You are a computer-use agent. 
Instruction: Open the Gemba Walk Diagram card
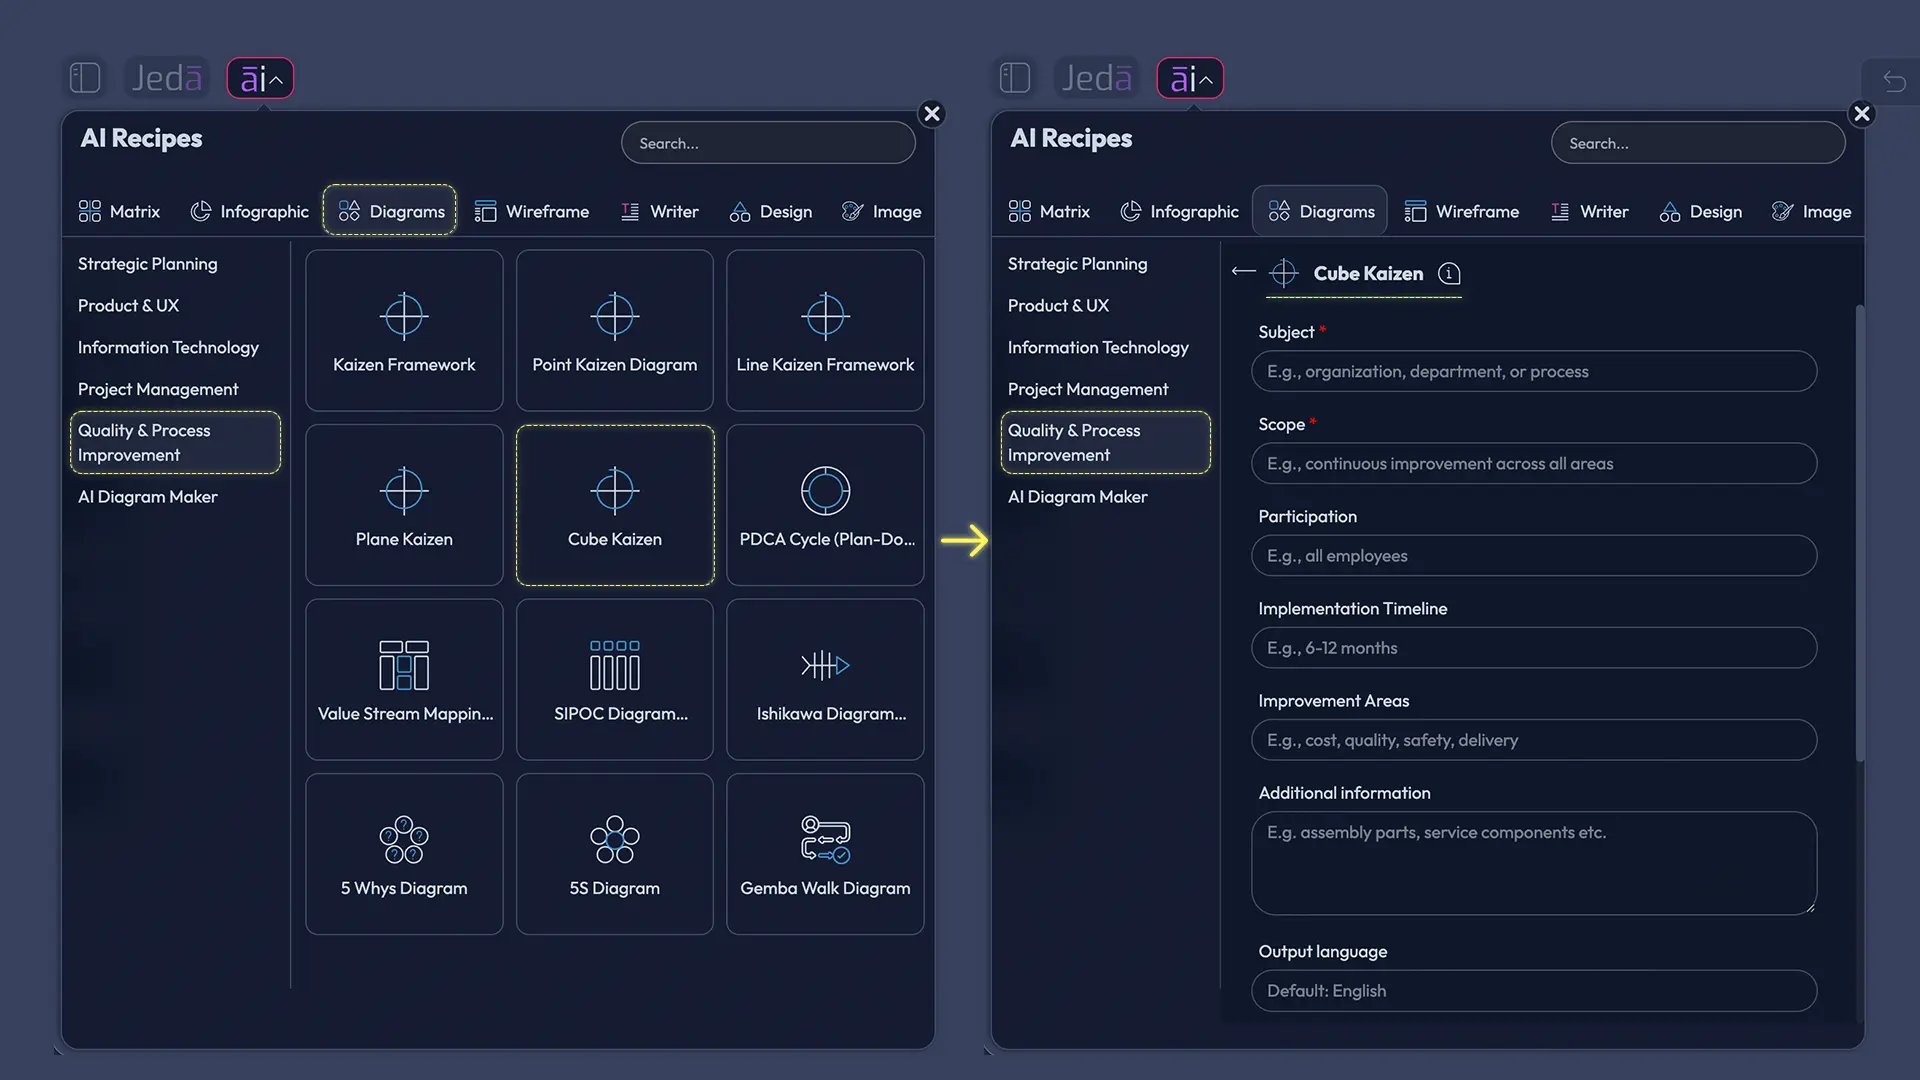click(x=825, y=854)
